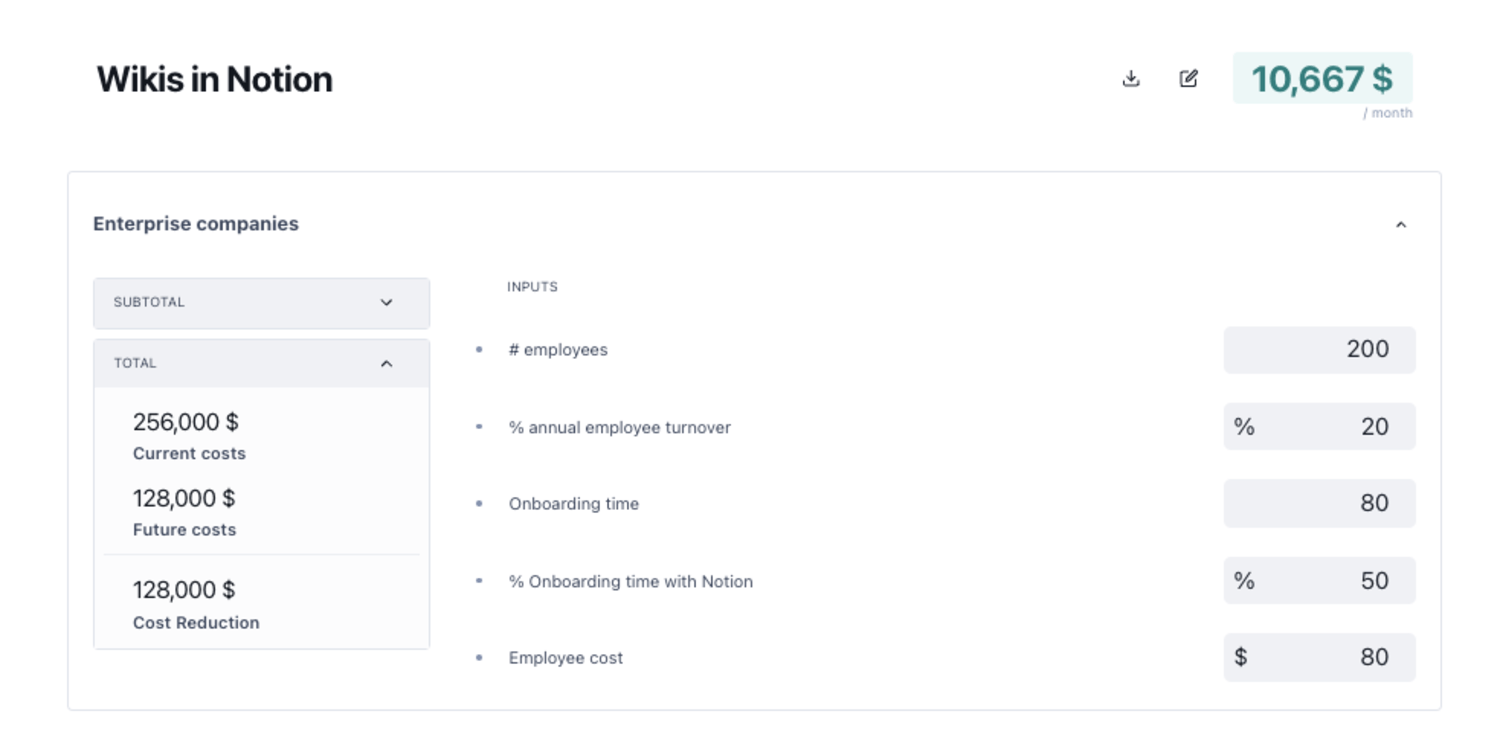The width and height of the screenshot is (1500, 746).
Task: Click the # employees input field
Action: (x=1319, y=350)
